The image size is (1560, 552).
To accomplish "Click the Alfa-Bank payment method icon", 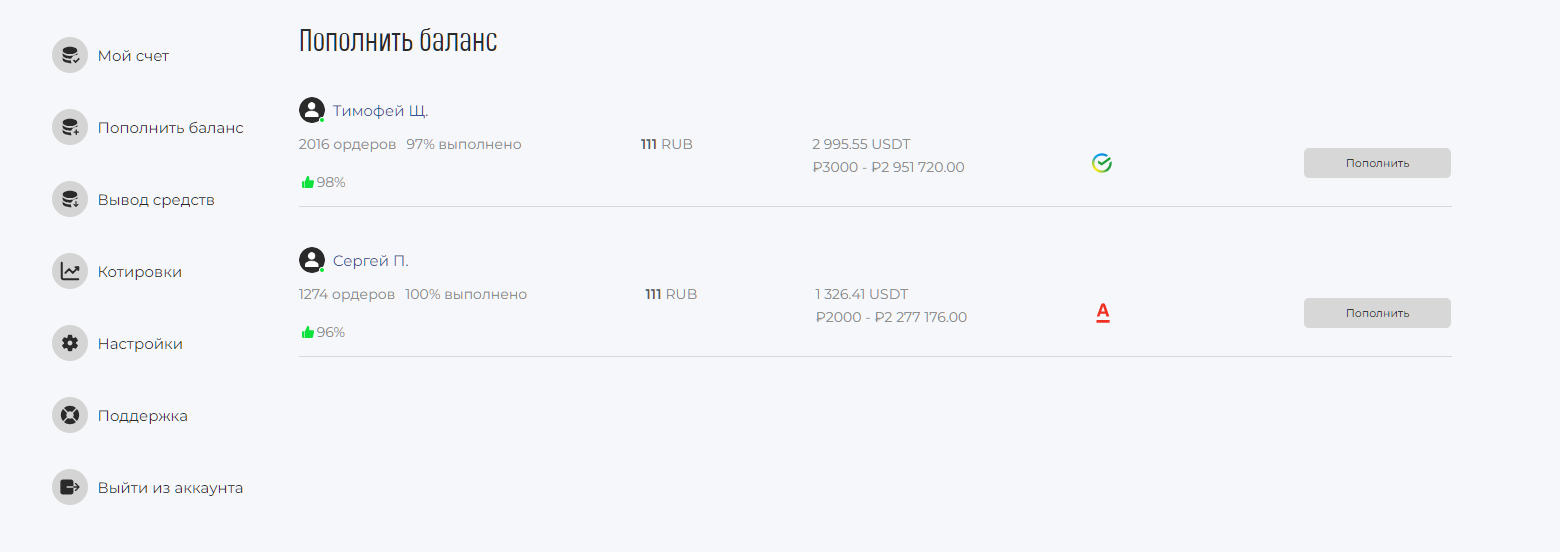I will pos(1103,313).
